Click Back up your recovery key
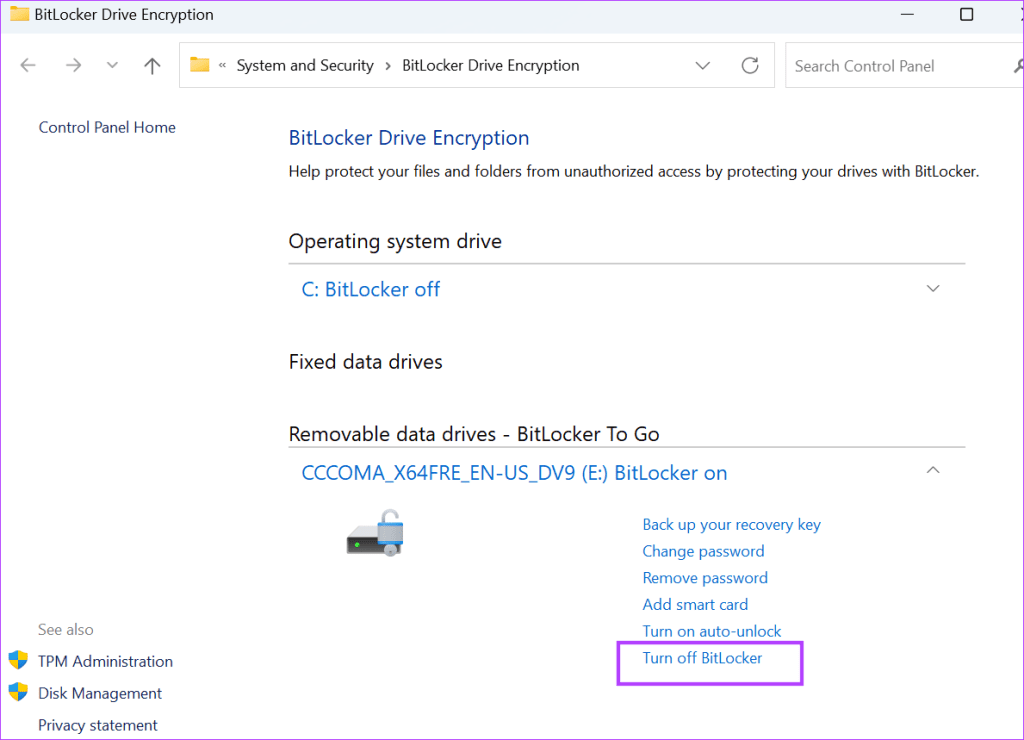Screen dimensions: 1024x740 coord(731,525)
